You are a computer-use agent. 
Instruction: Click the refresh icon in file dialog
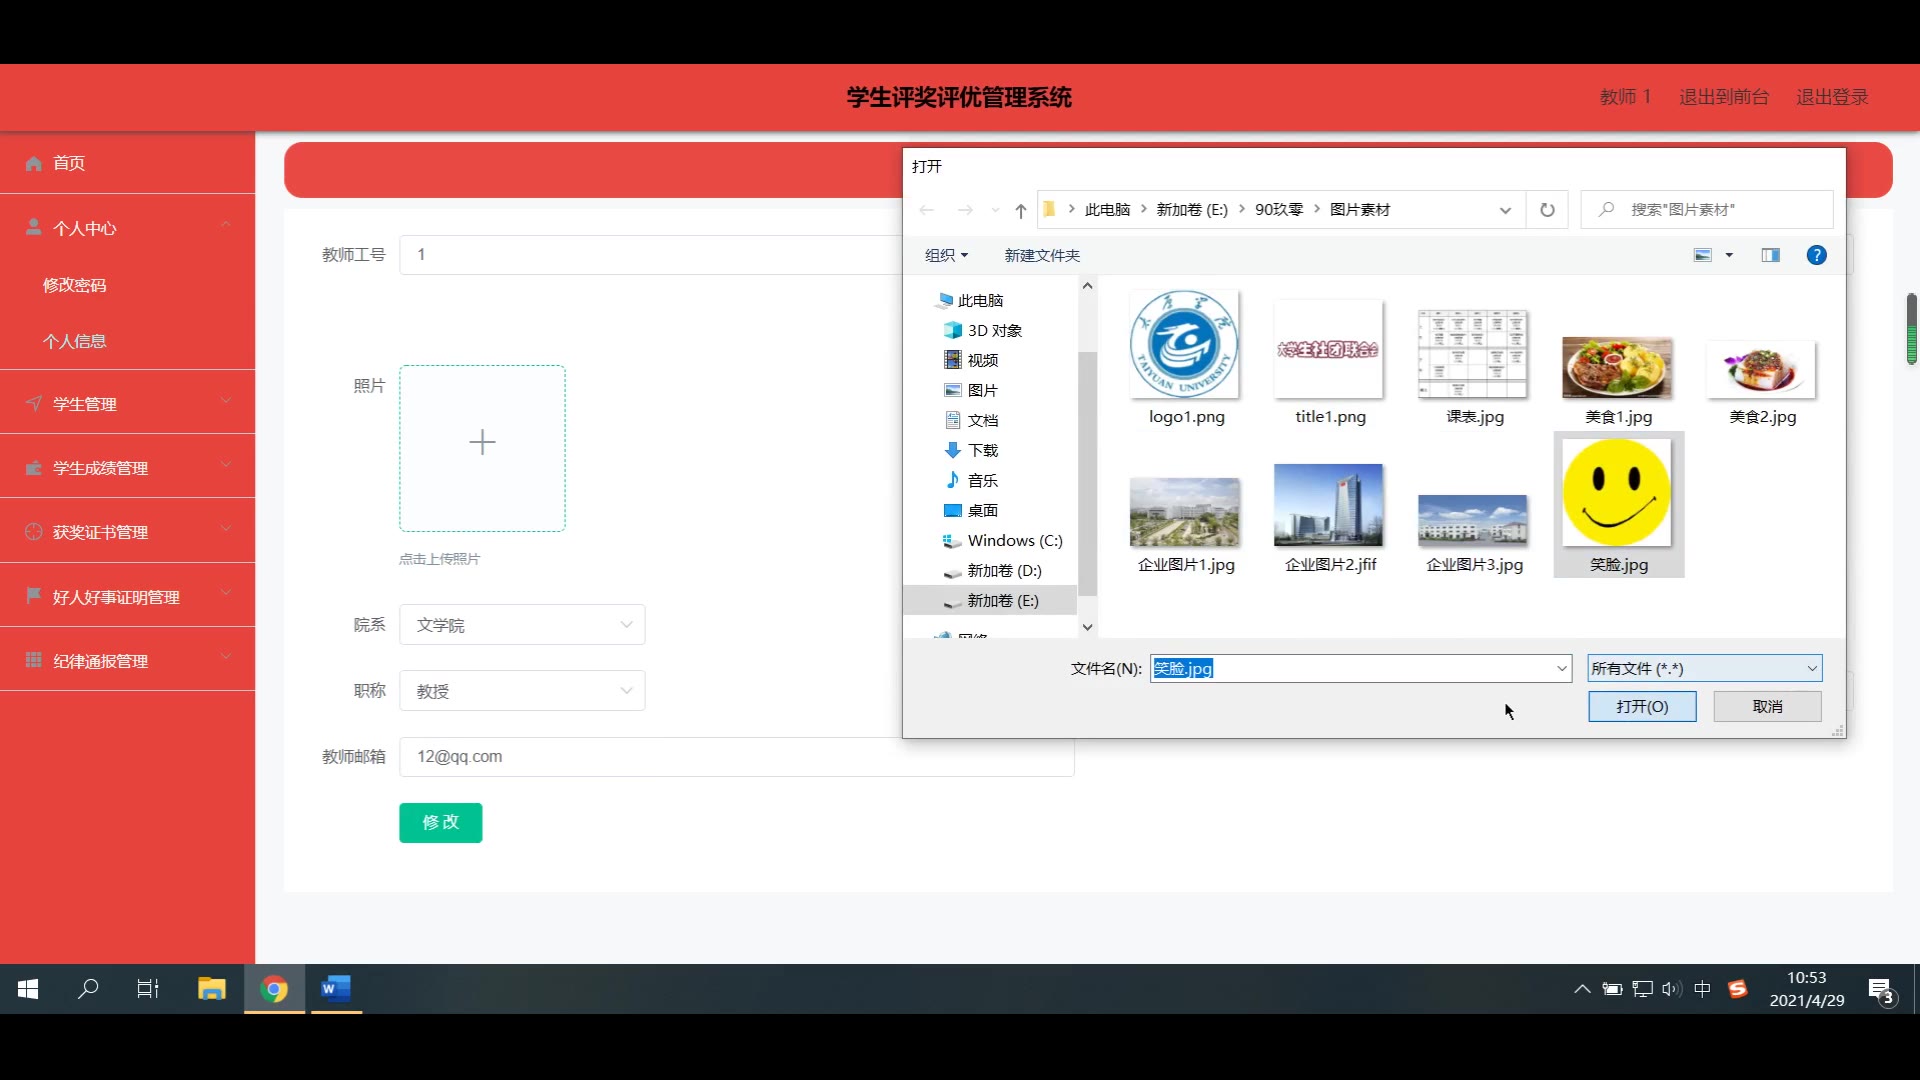point(1547,210)
